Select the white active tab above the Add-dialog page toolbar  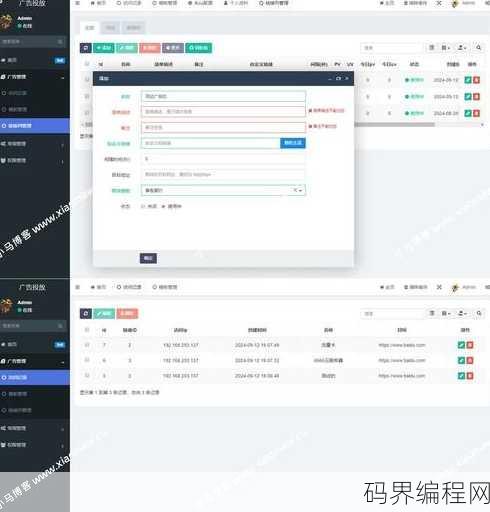(x=90, y=28)
